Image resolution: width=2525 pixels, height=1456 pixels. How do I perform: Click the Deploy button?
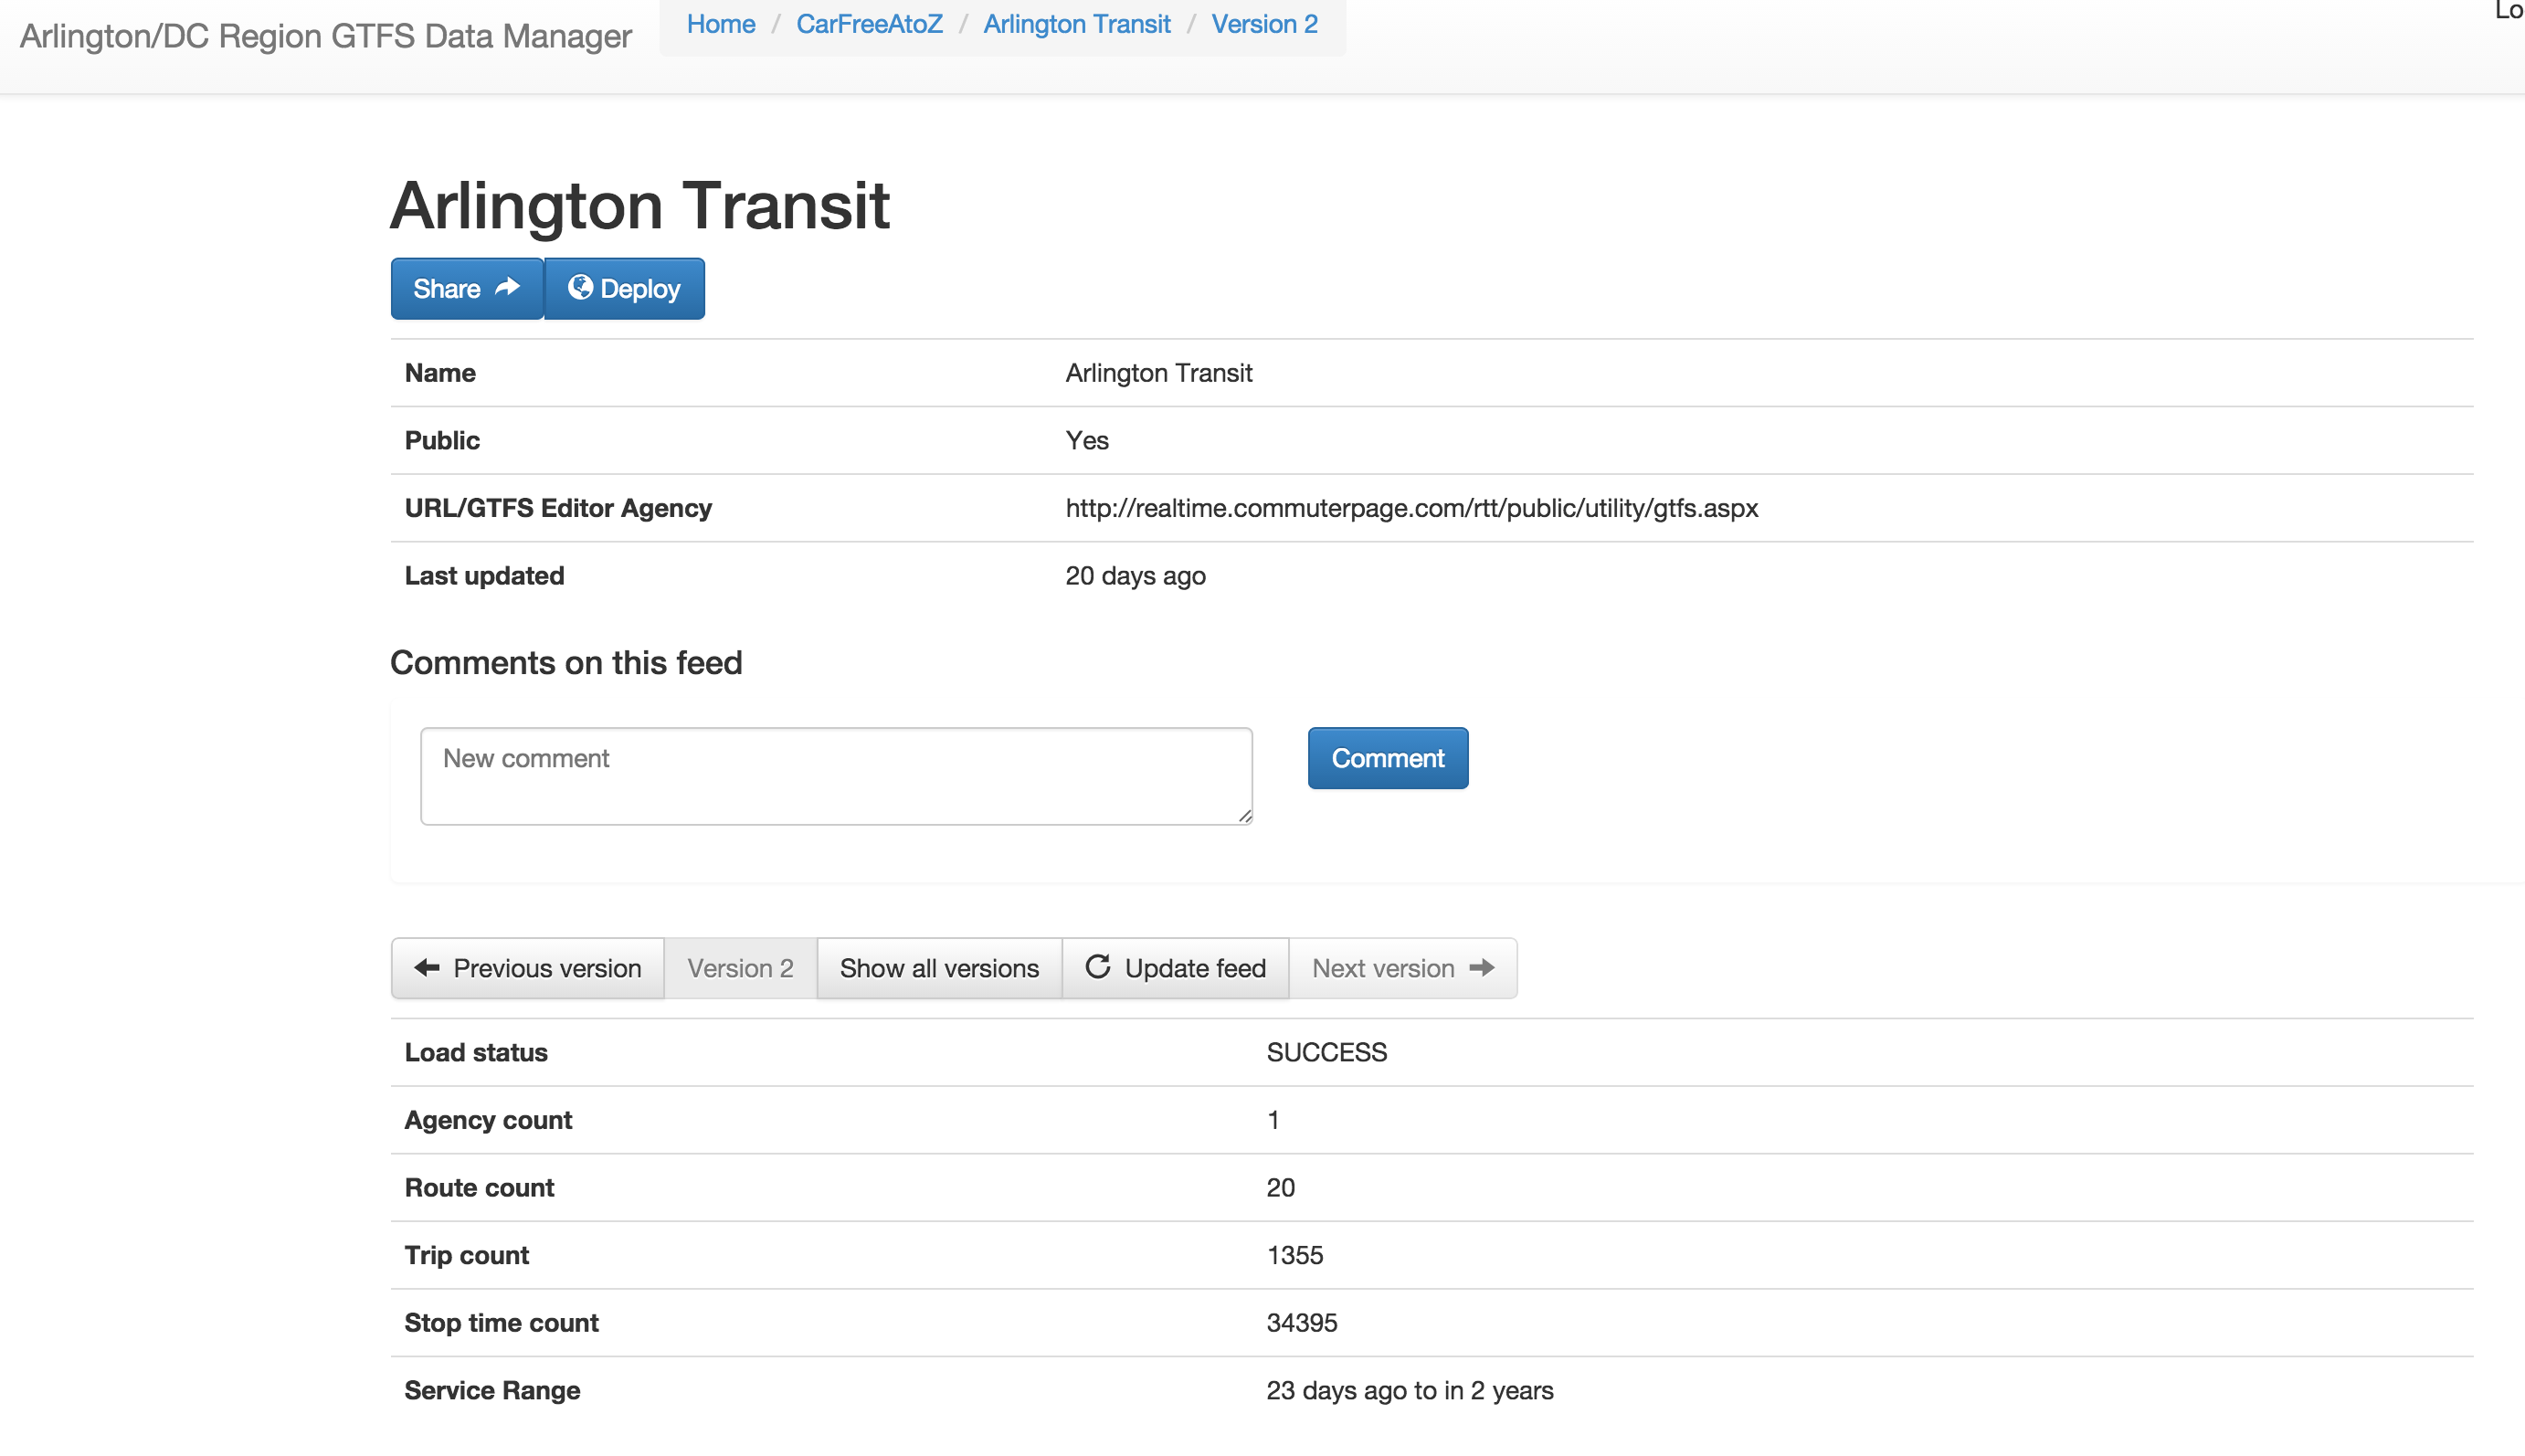click(x=625, y=289)
